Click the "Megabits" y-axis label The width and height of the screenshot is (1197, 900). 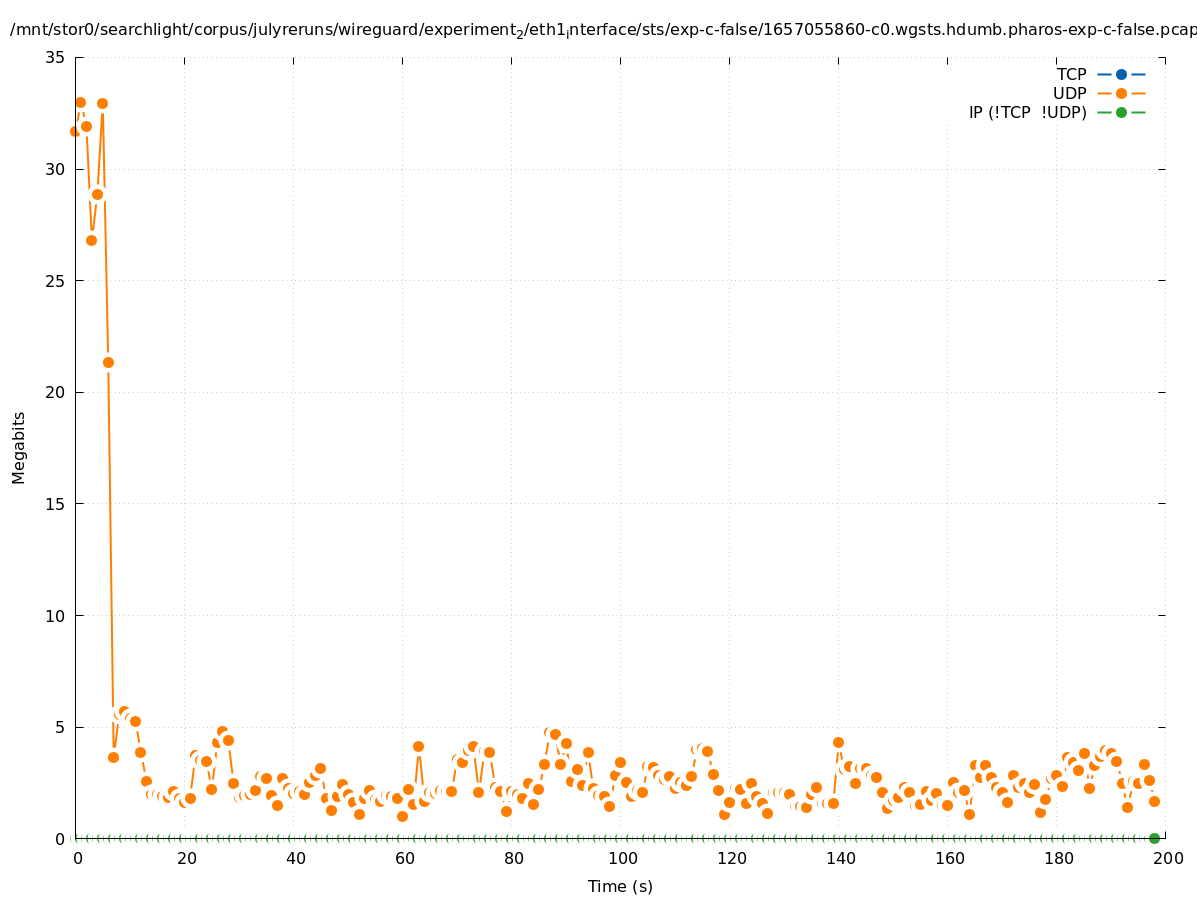pos(19,447)
